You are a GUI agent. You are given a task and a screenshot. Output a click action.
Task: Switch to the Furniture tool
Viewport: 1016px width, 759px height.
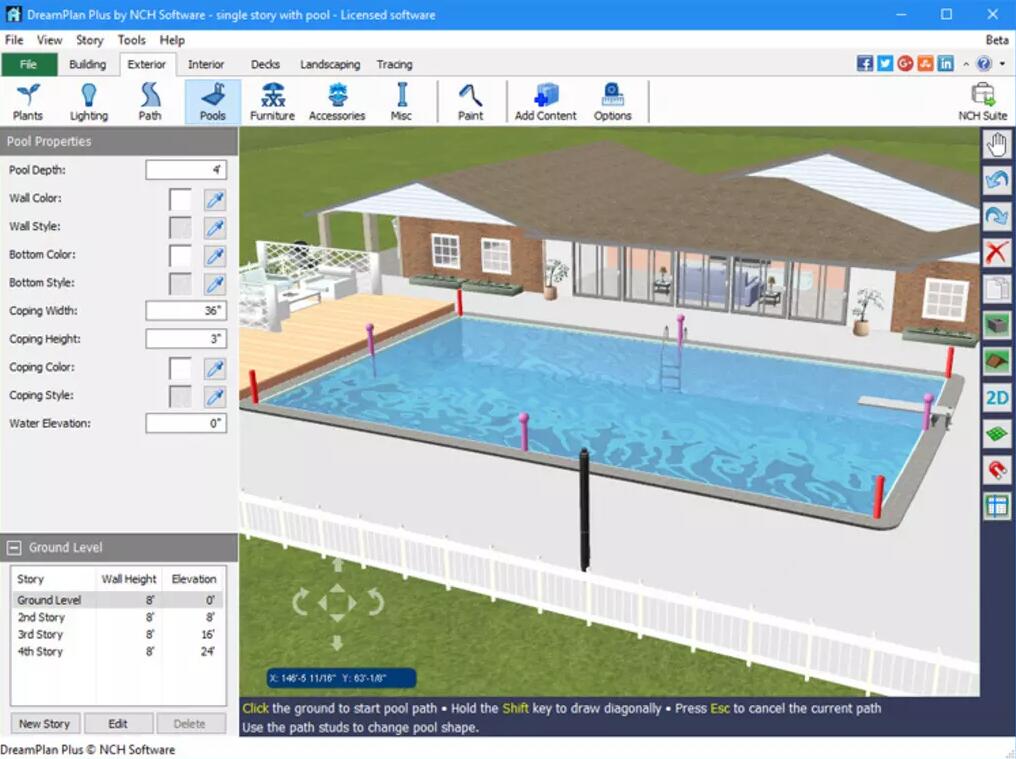pyautogui.click(x=271, y=100)
